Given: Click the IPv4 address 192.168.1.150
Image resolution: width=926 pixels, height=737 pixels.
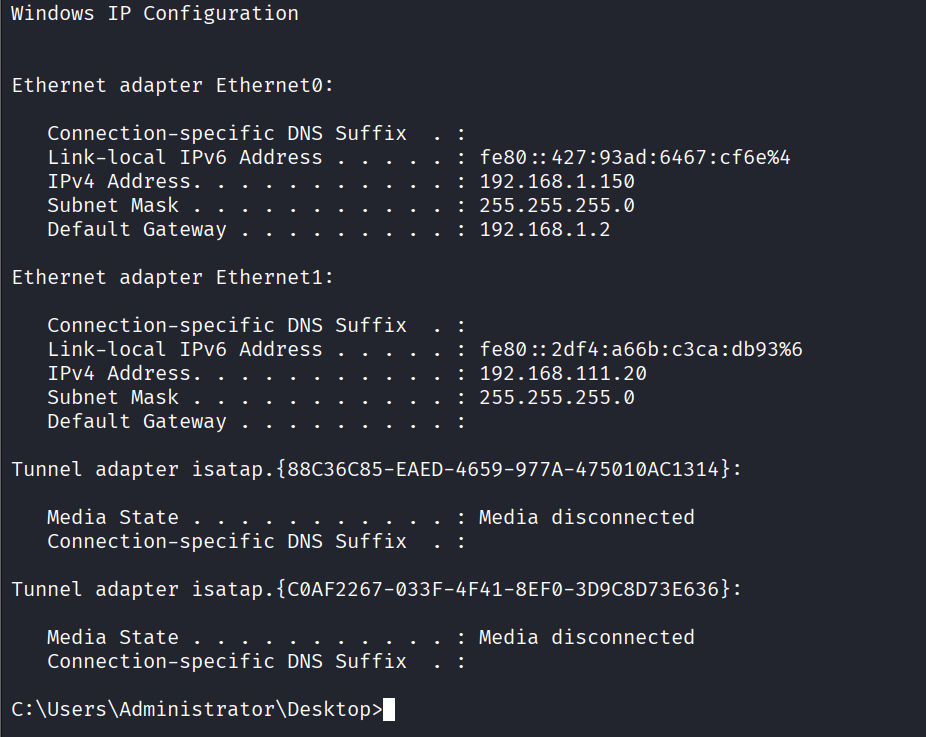Looking at the screenshot, I should tap(557, 181).
